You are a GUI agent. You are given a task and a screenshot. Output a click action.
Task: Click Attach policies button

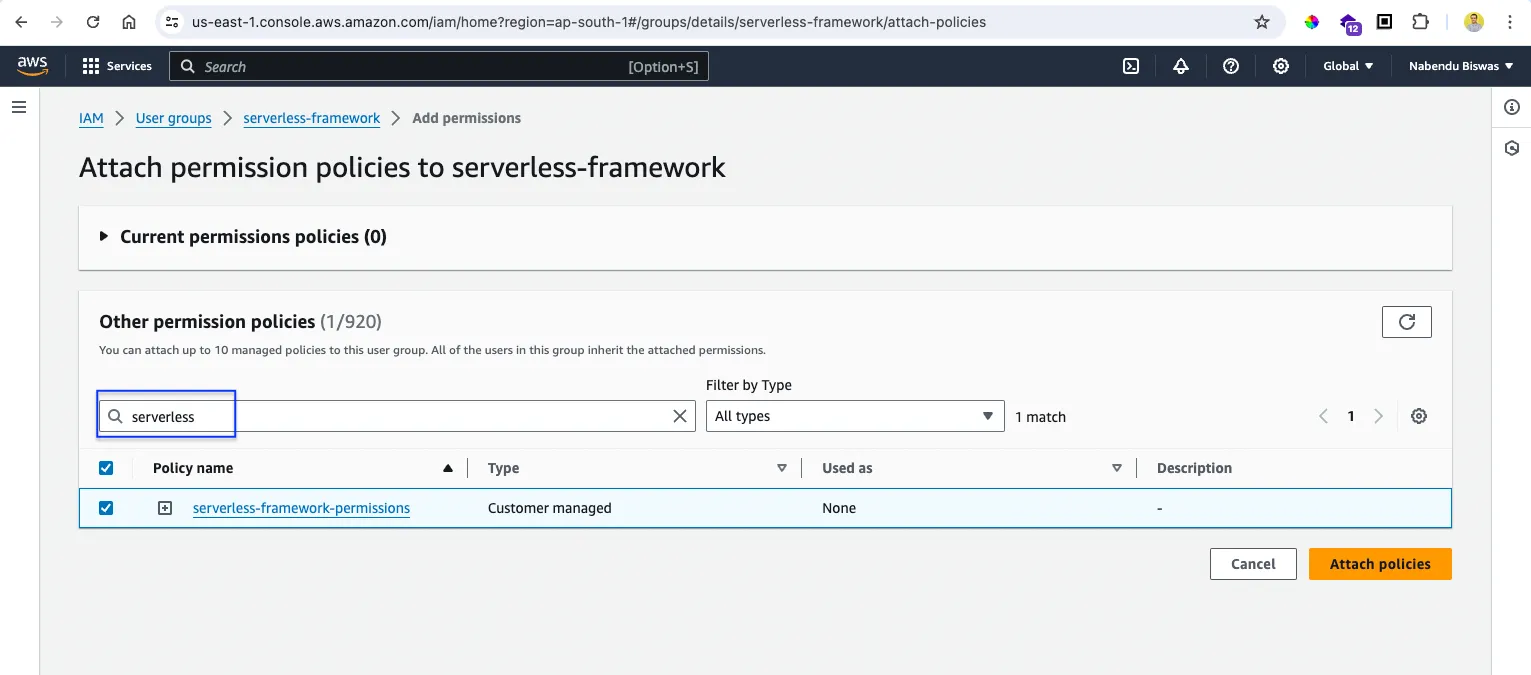tap(1380, 564)
